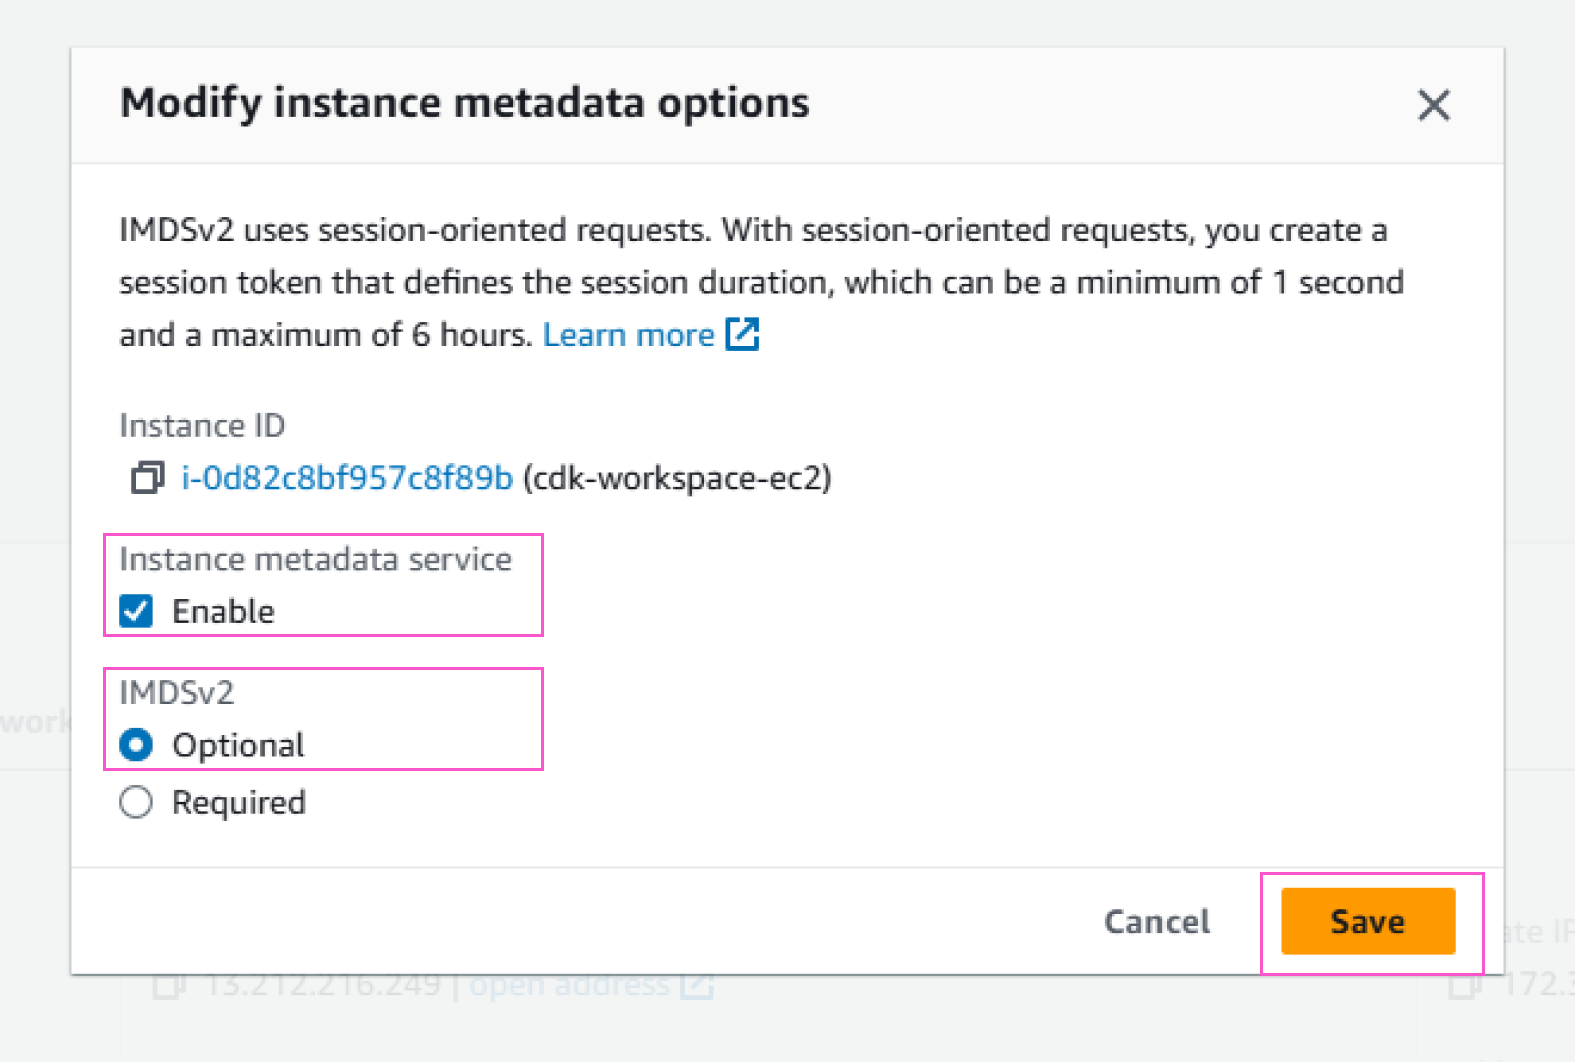
Task: Follow the open address link
Action: tap(568, 985)
